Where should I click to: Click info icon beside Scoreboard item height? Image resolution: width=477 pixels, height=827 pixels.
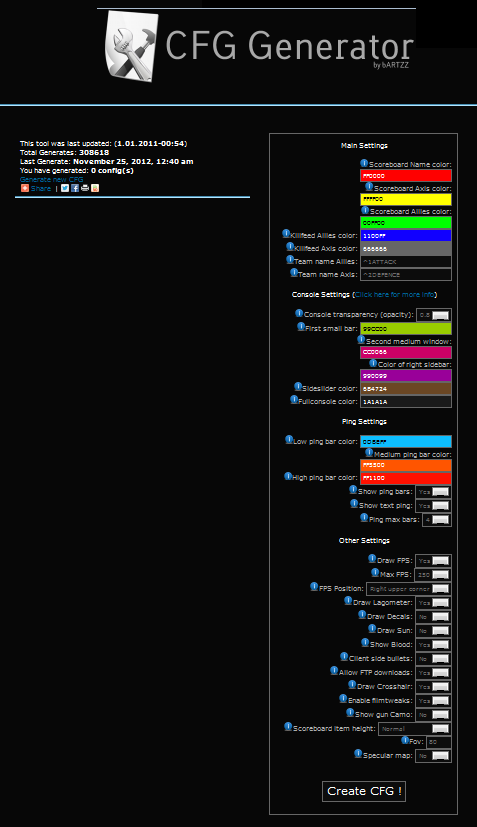288,726
